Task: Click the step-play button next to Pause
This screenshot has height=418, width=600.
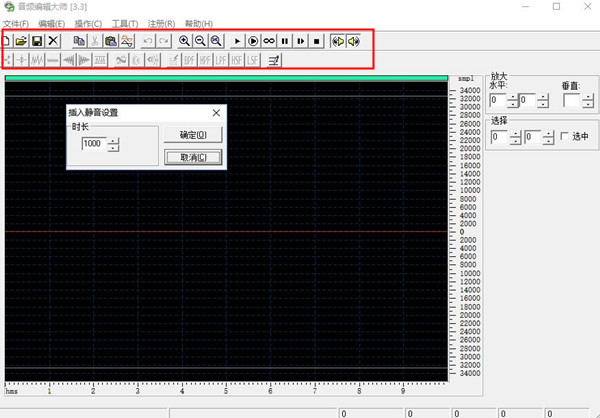Action: coord(301,41)
